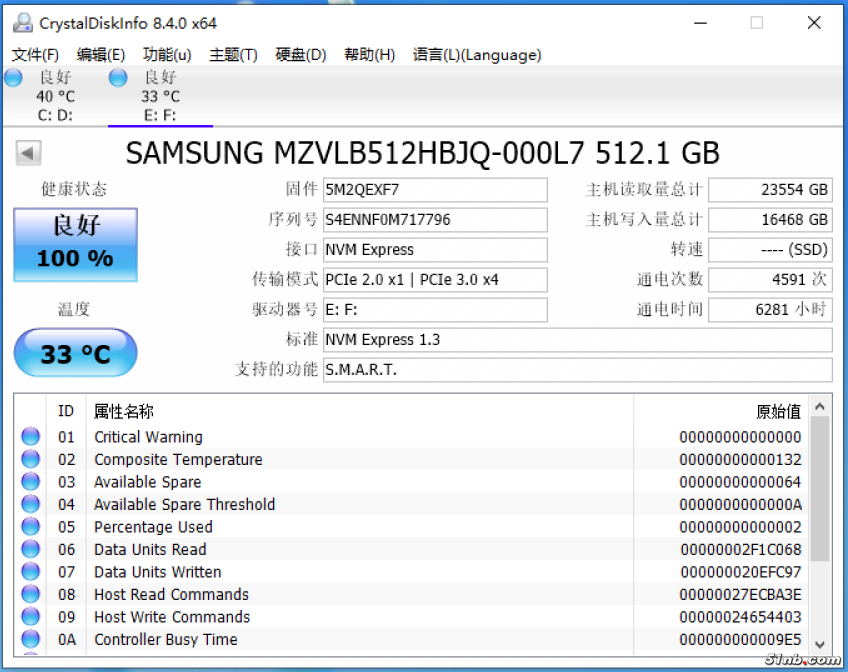Click the Percentage Used status orb
Viewport: 848px width, 672px height.
(30, 527)
